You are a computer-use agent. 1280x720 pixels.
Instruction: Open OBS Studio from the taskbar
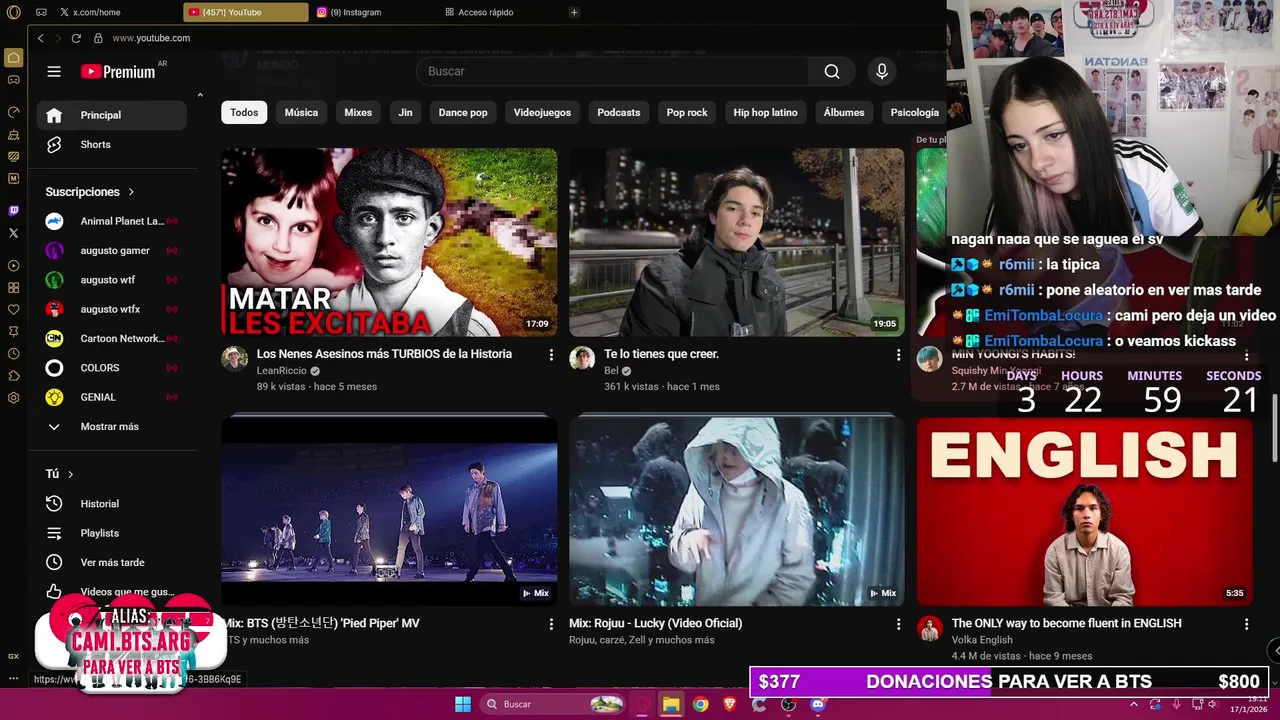point(789,704)
